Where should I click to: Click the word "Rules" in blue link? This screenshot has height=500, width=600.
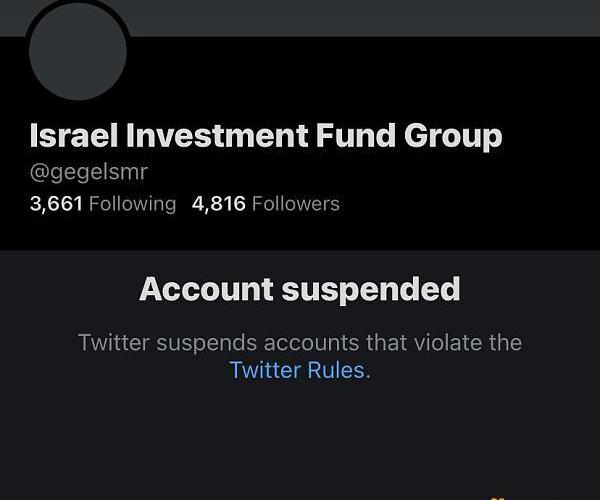point(338,370)
